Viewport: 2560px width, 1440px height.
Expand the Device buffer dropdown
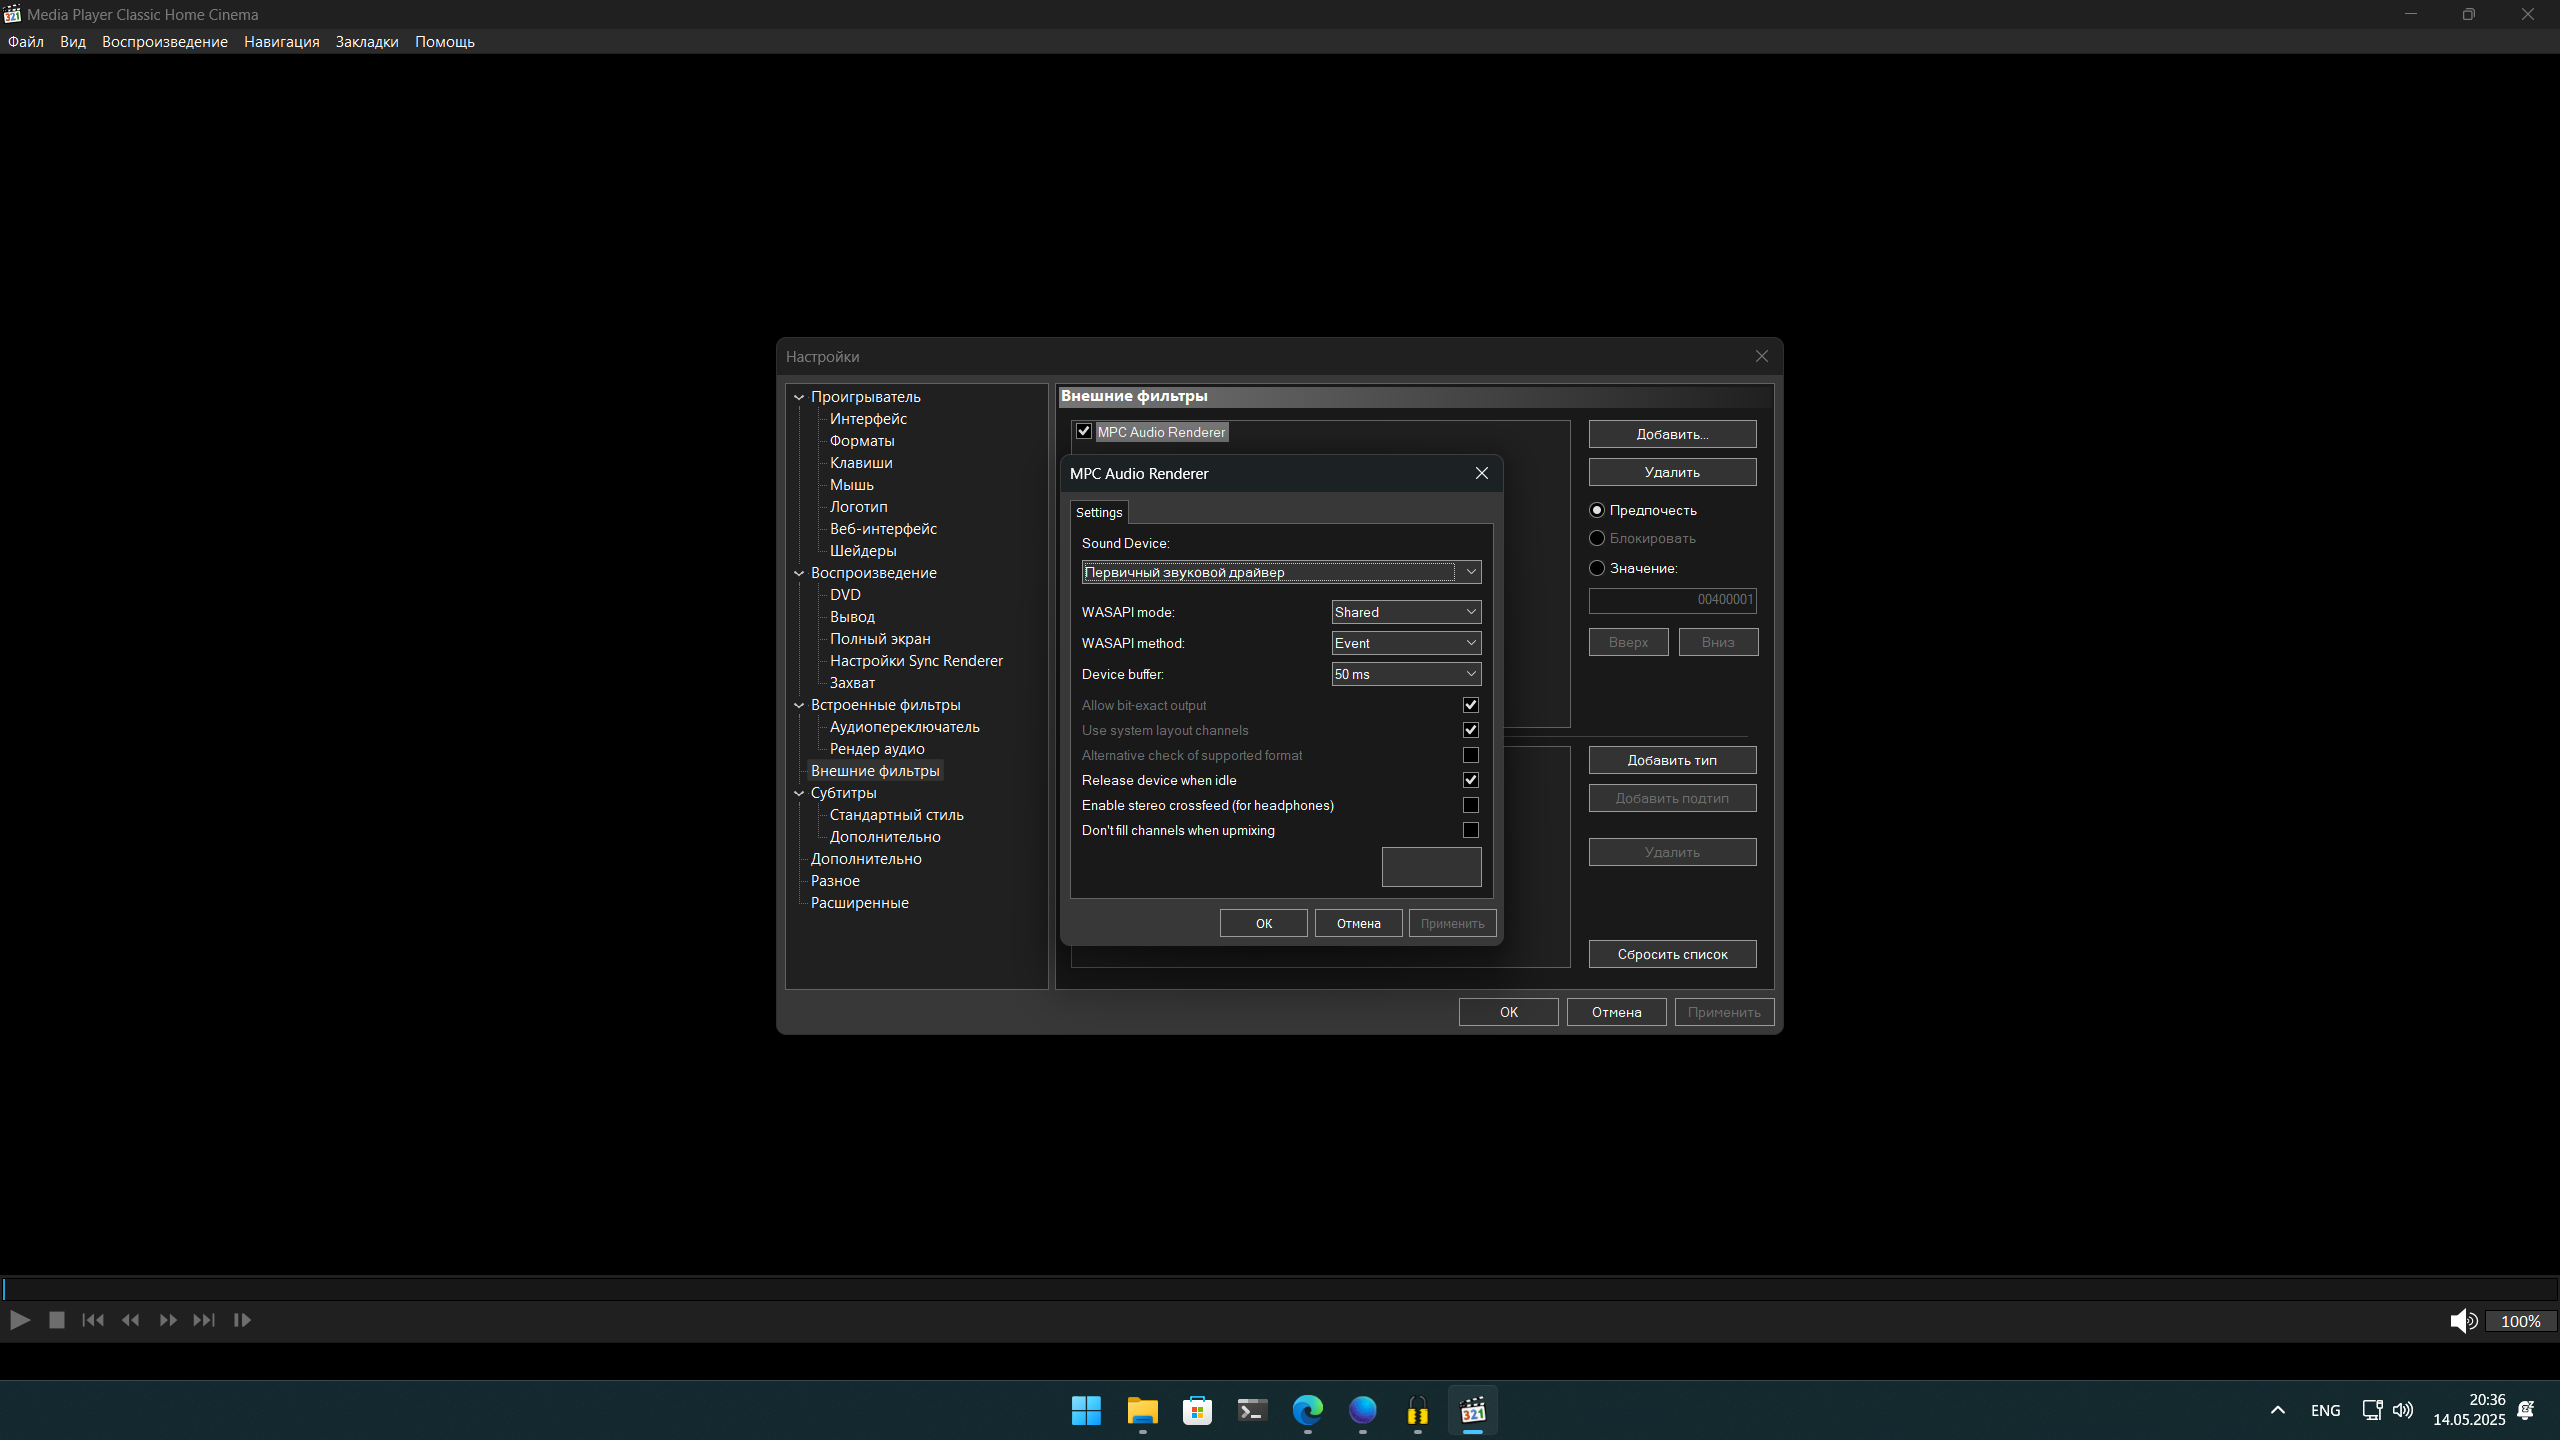pos(1406,674)
